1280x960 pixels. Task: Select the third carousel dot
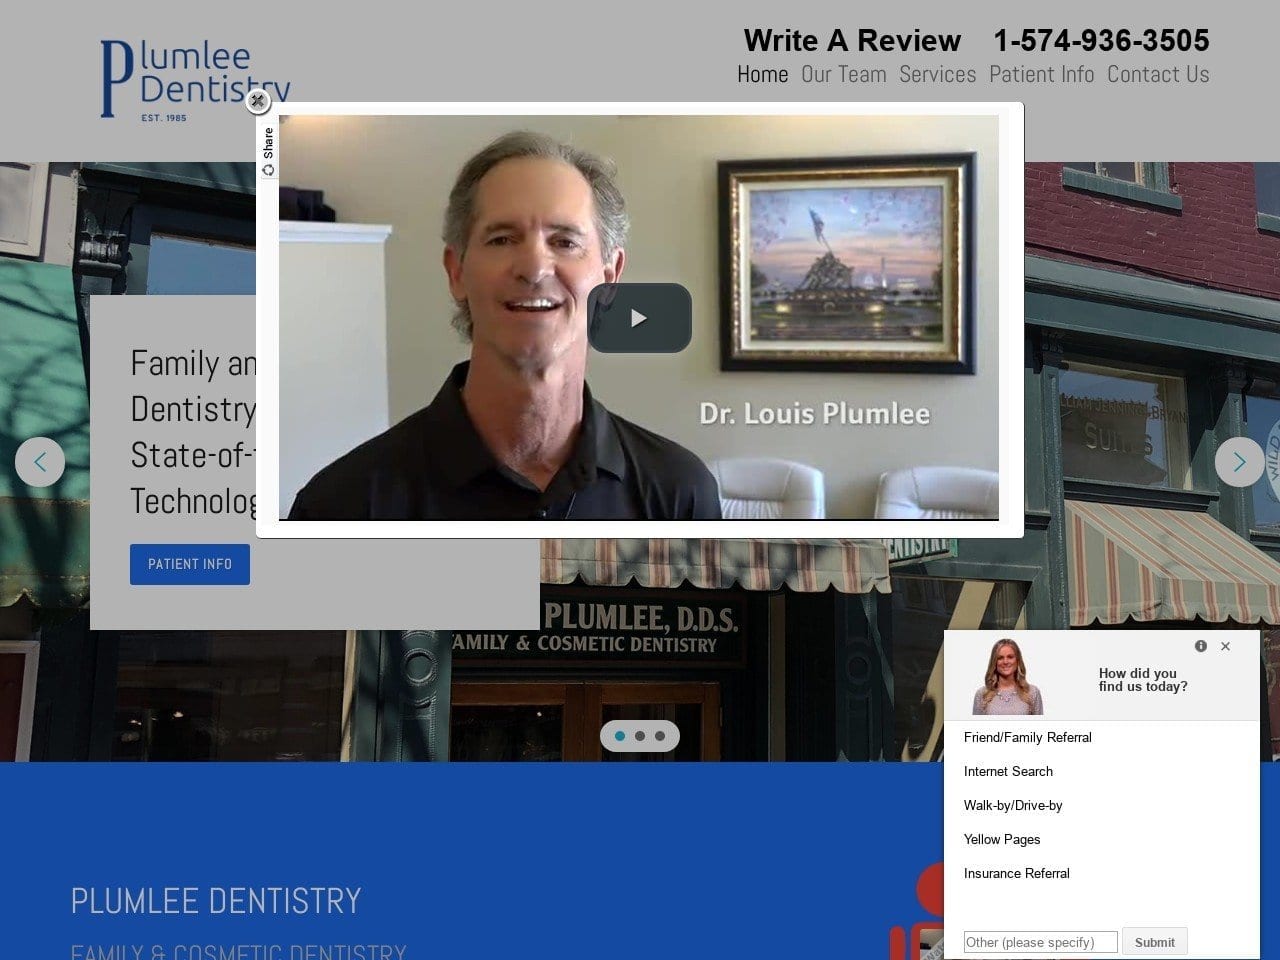(660, 736)
